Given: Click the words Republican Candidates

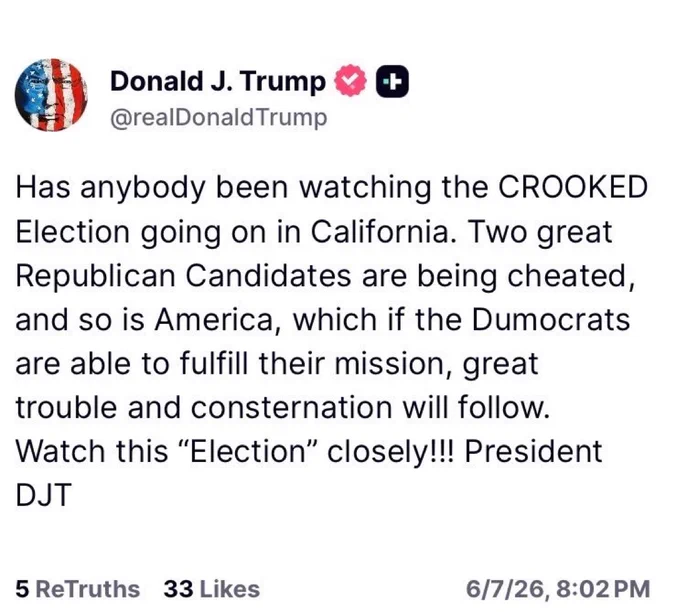Looking at the screenshot, I should [183, 276].
